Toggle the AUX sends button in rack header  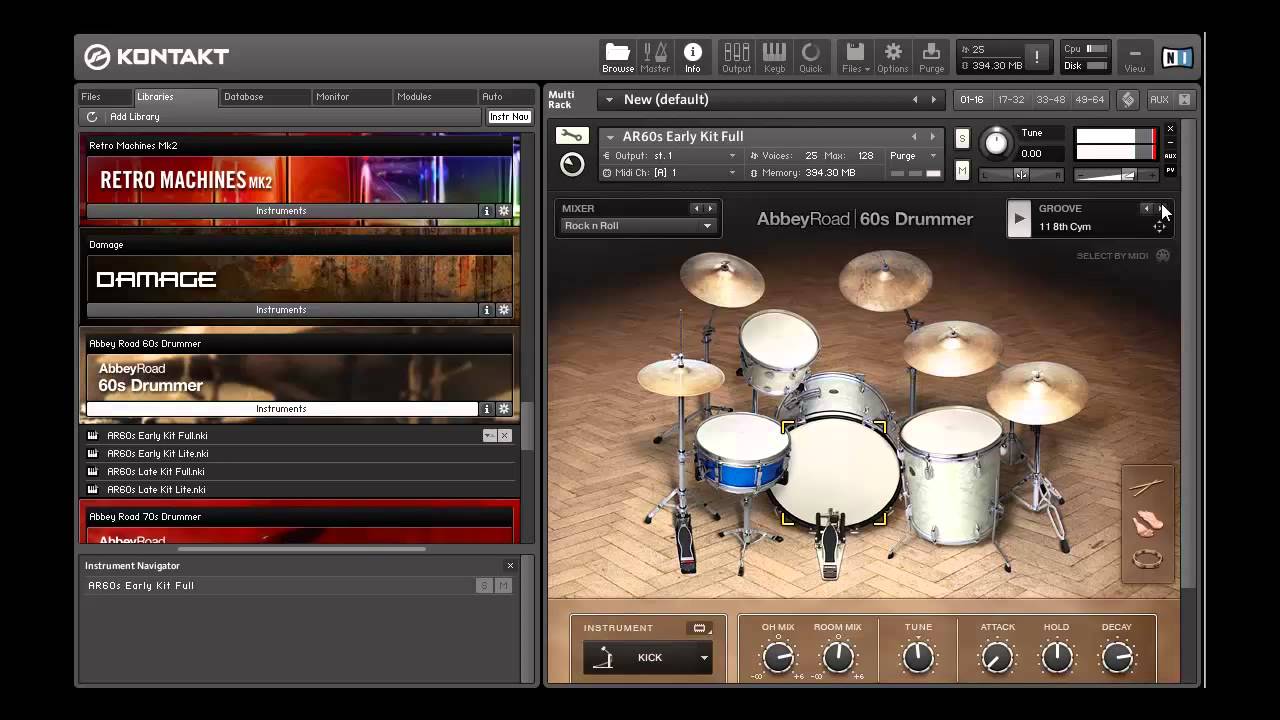(1159, 100)
